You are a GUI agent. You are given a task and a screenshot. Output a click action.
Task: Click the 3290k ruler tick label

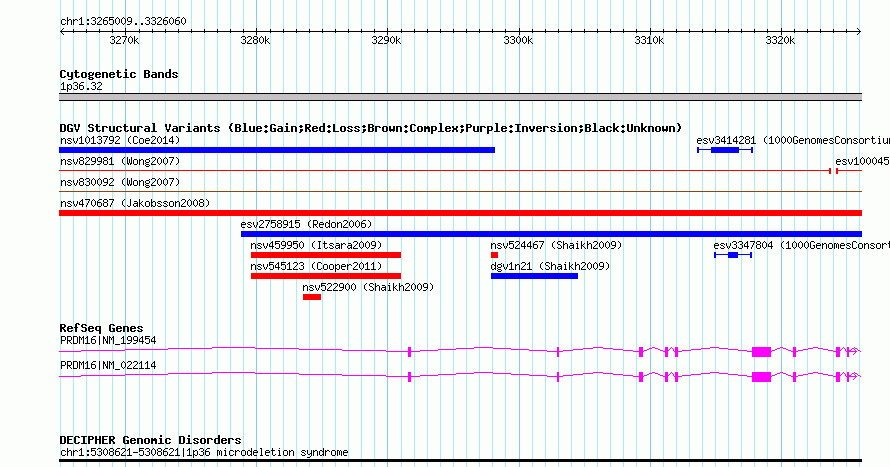click(x=387, y=40)
